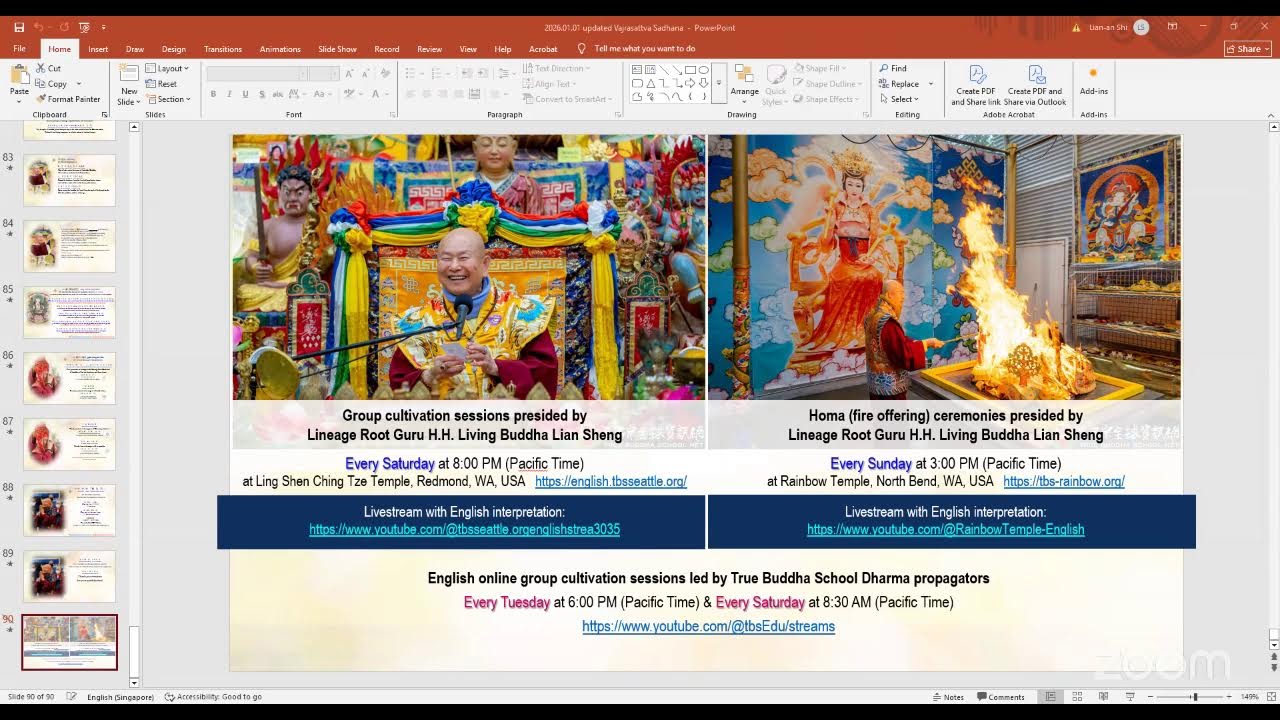Open english.tbsseattle.org link on slide

click(611, 481)
